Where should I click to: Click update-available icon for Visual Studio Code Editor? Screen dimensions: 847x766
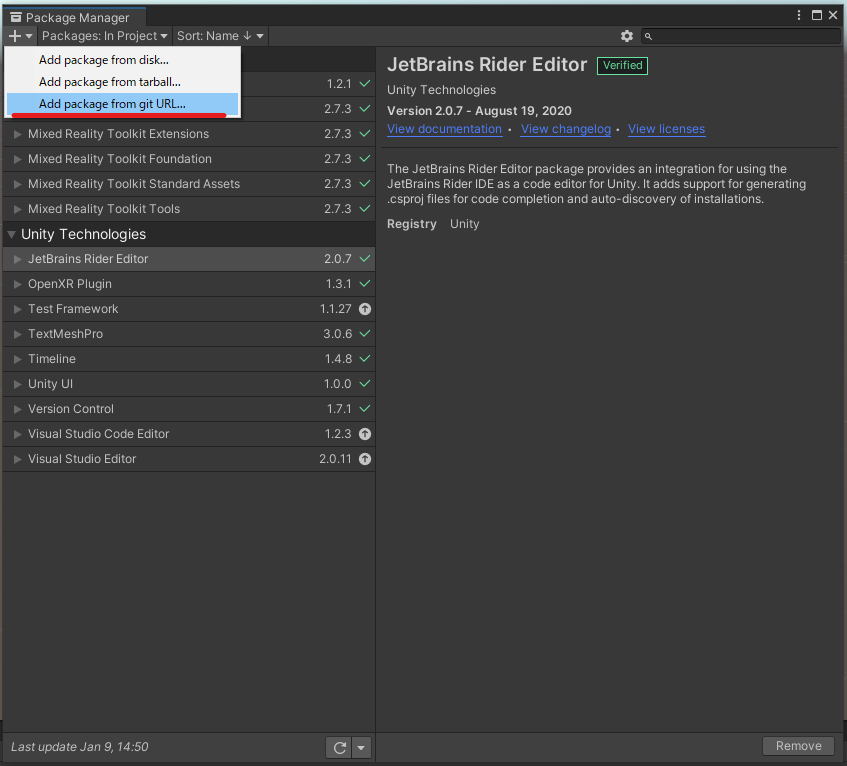coord(365,434)
